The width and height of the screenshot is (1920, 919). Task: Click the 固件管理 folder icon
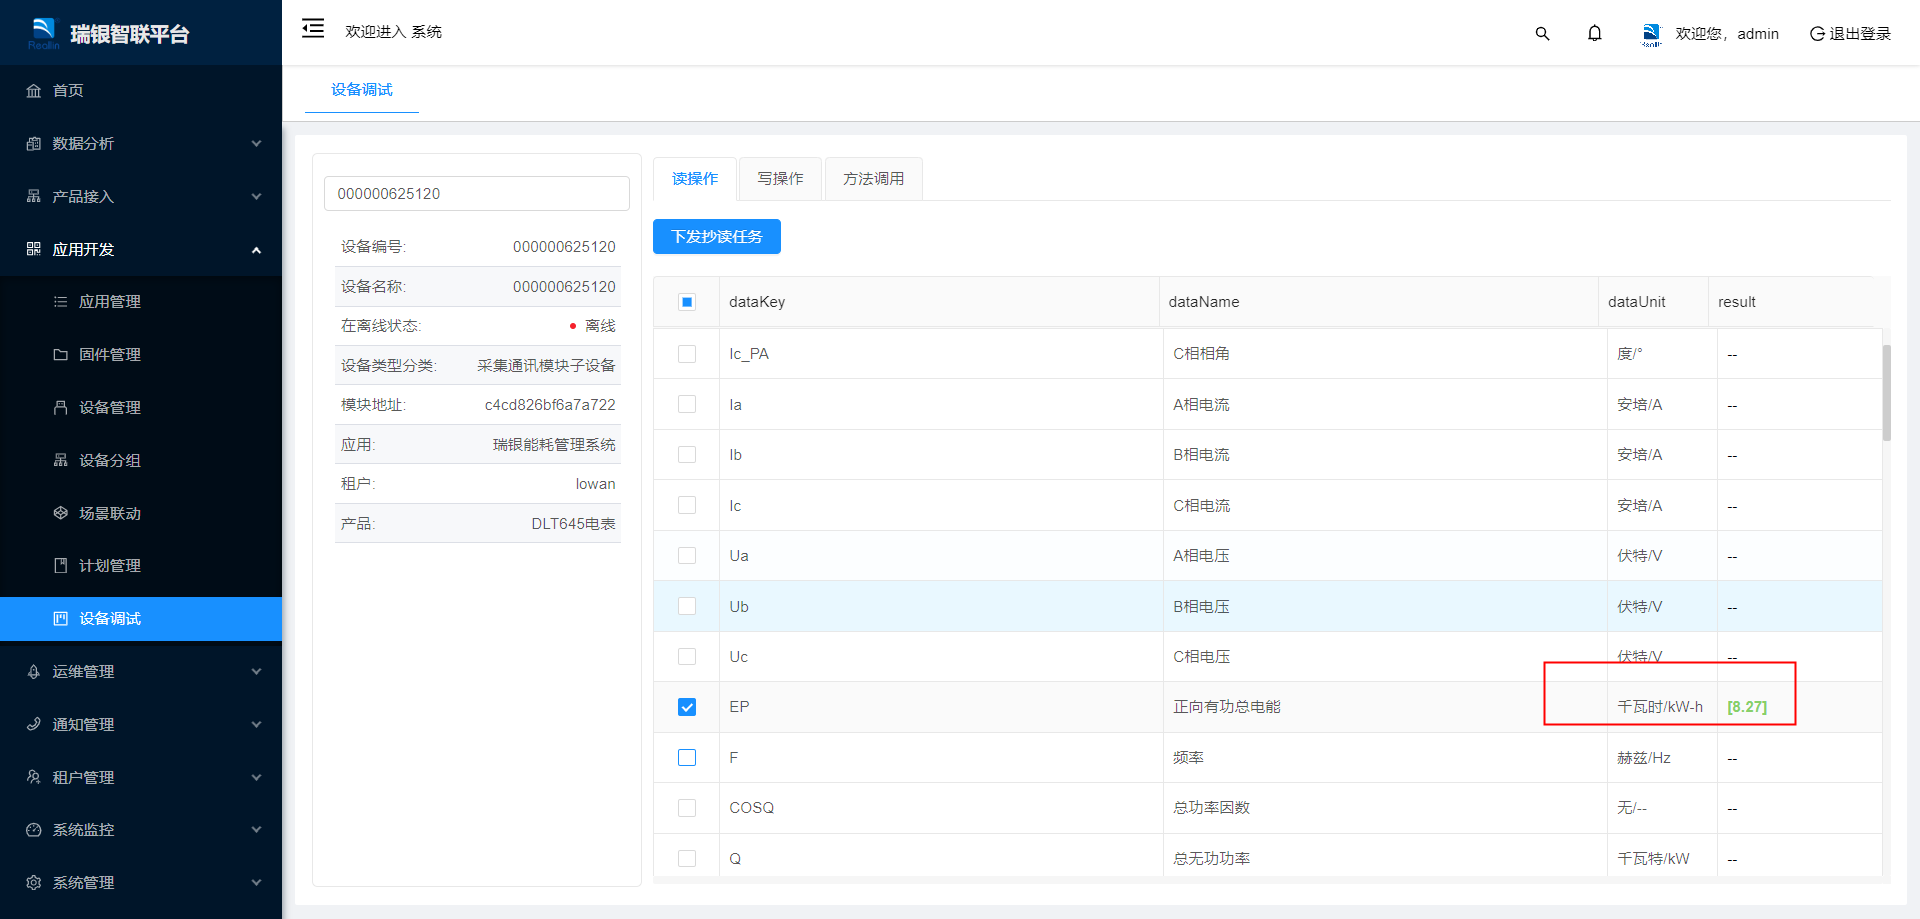61,355
